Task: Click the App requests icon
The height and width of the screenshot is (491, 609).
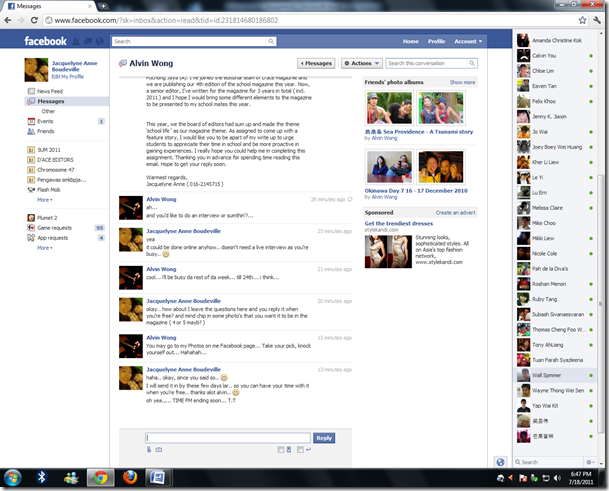Action: (31, 238)
